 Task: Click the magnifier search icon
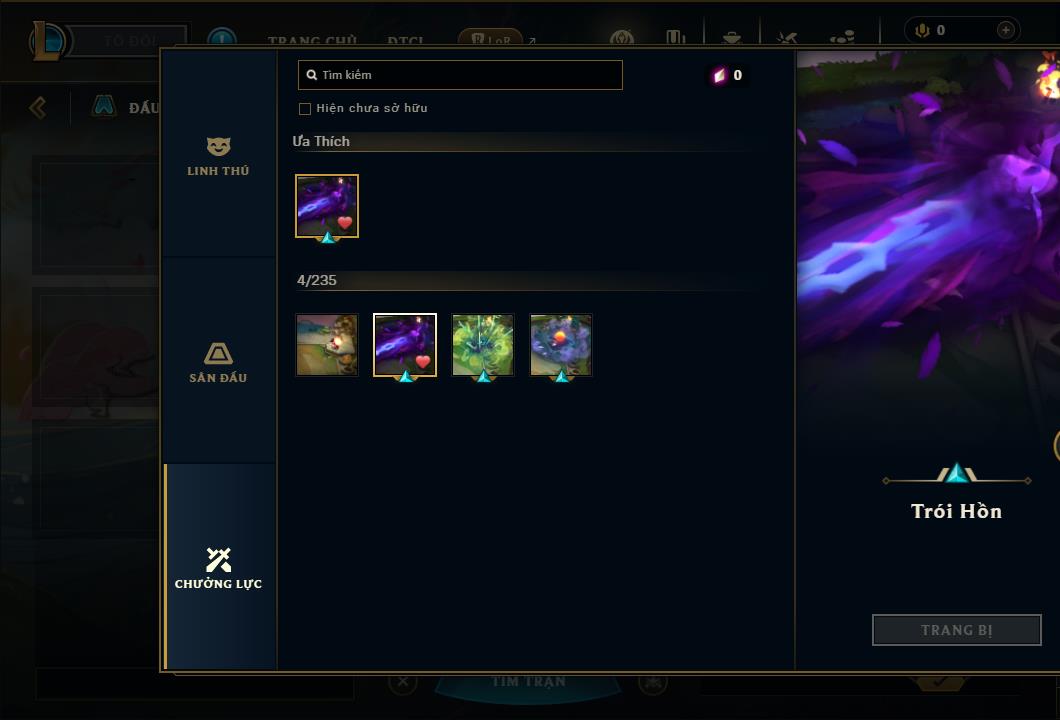coord(312,75)
